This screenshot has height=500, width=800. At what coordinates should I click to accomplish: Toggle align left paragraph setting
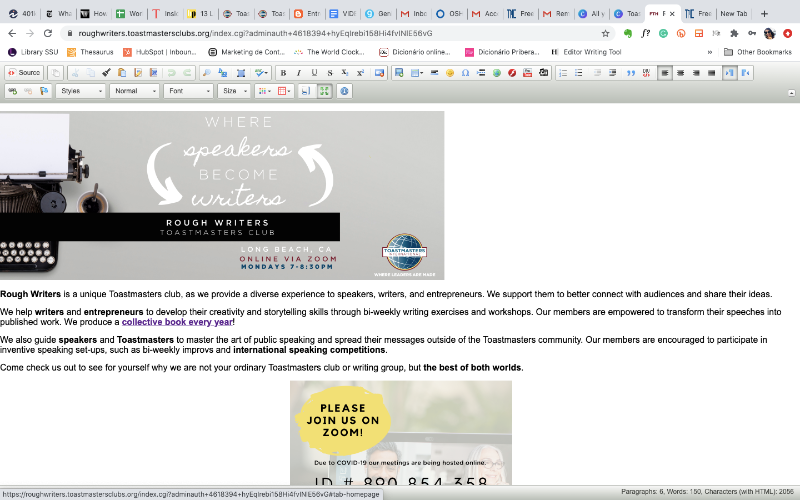(x=665, y=73)
